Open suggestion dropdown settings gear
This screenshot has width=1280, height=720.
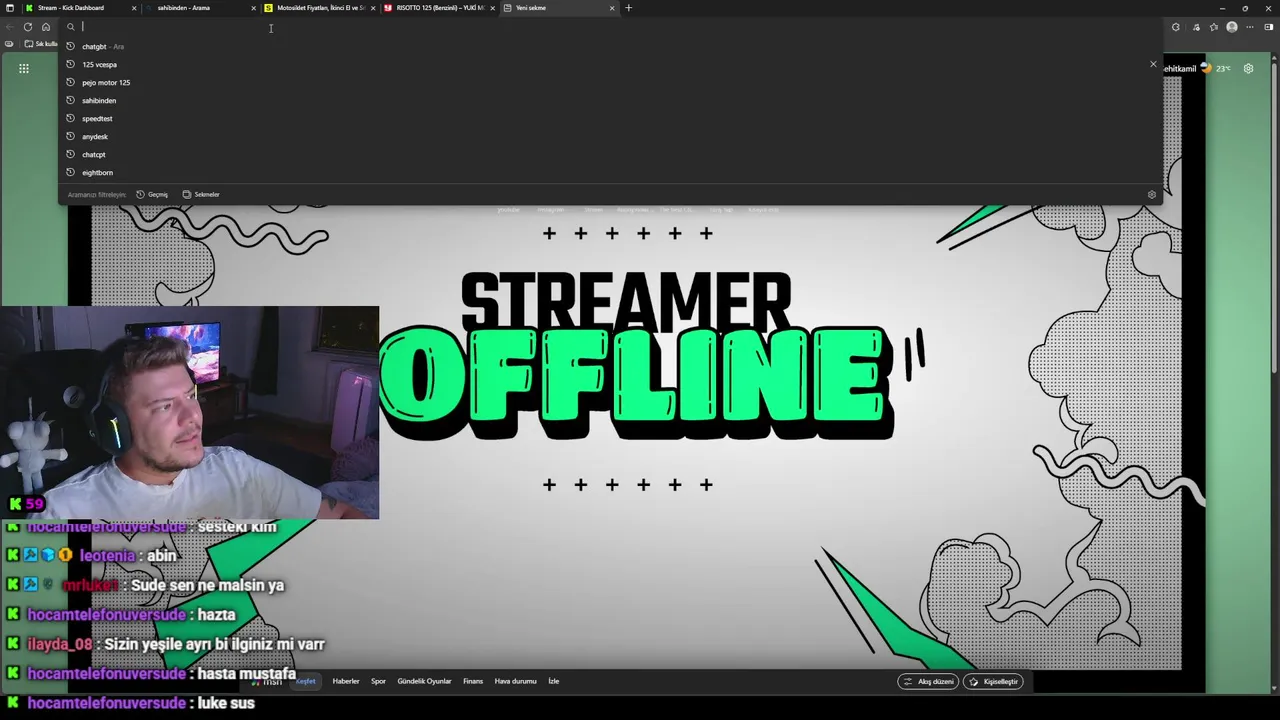click(1151, 195)
